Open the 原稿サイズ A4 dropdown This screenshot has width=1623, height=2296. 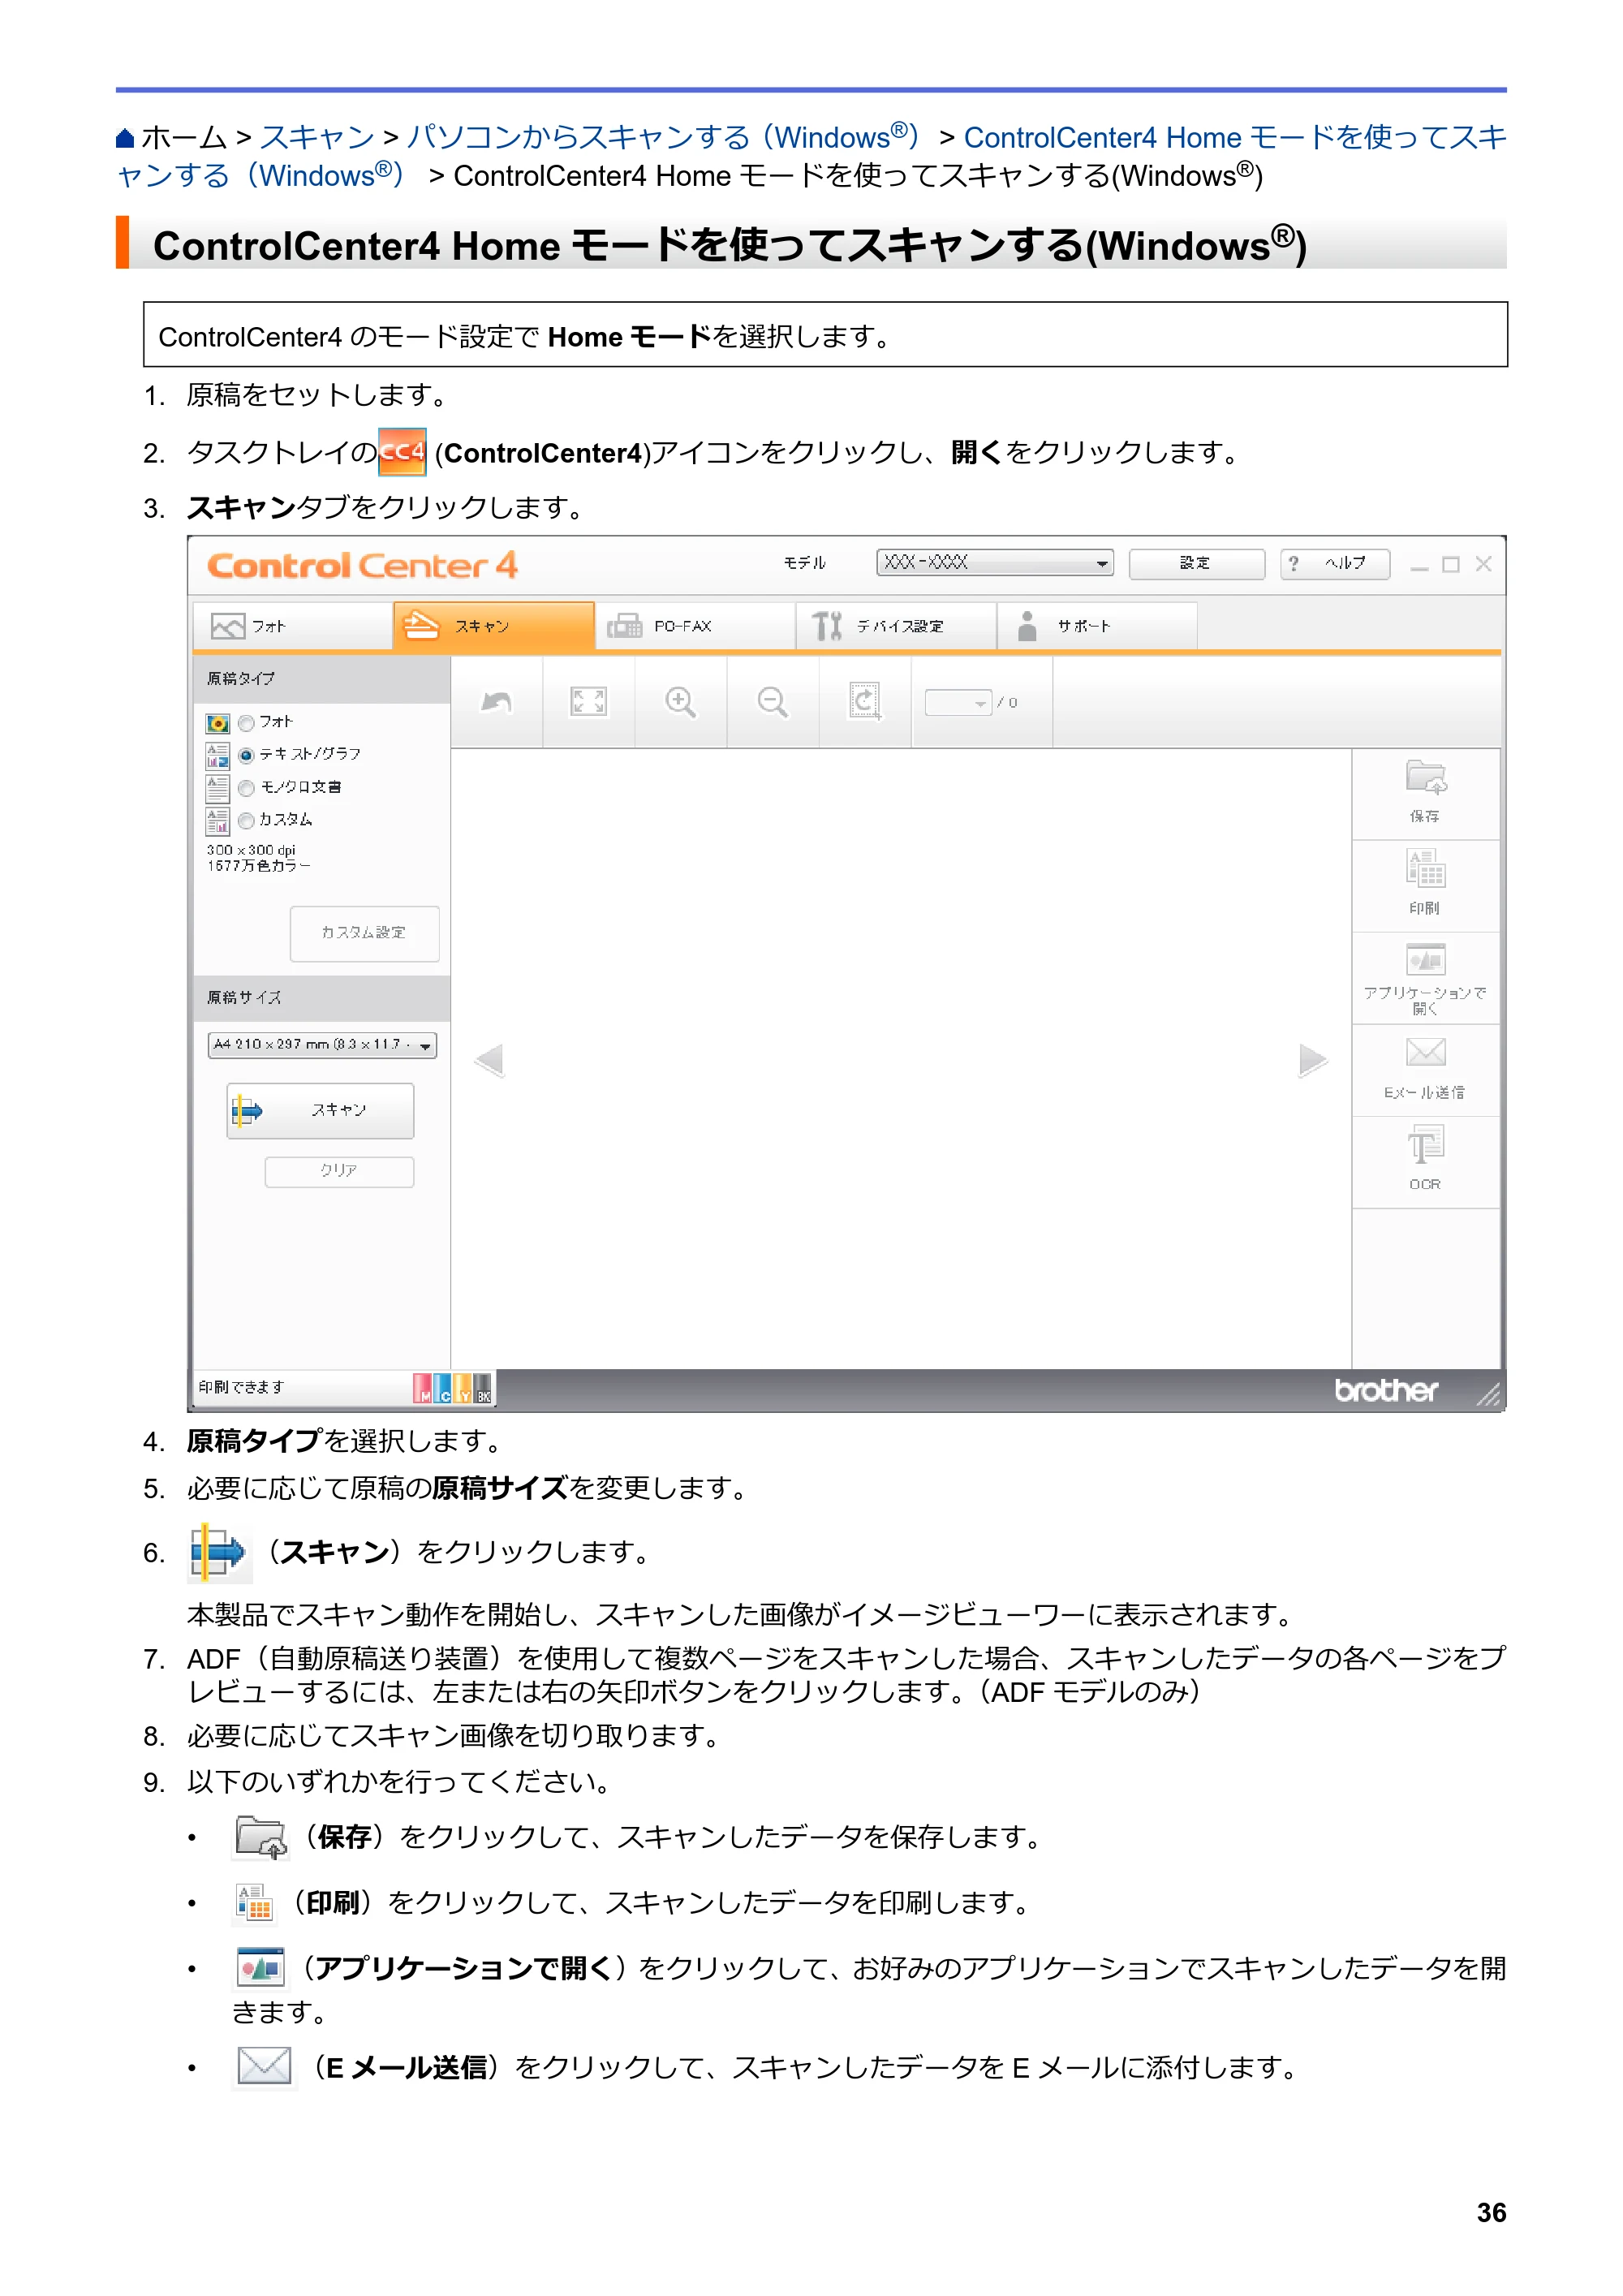pyautogui.click(x=322, y=1045)
